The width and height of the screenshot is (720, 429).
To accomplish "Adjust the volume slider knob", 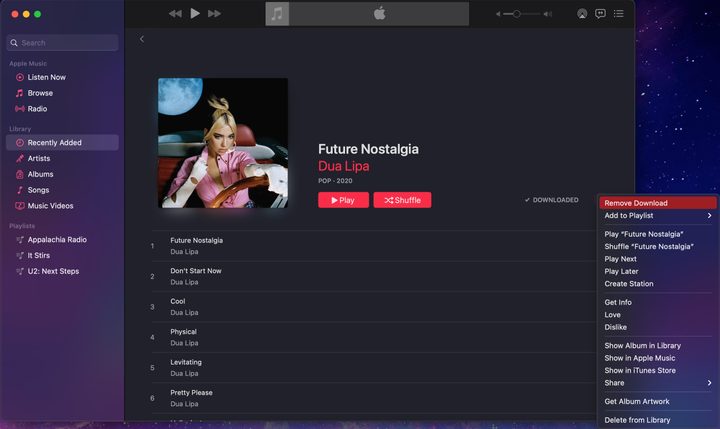I will (x=517, y=14).
